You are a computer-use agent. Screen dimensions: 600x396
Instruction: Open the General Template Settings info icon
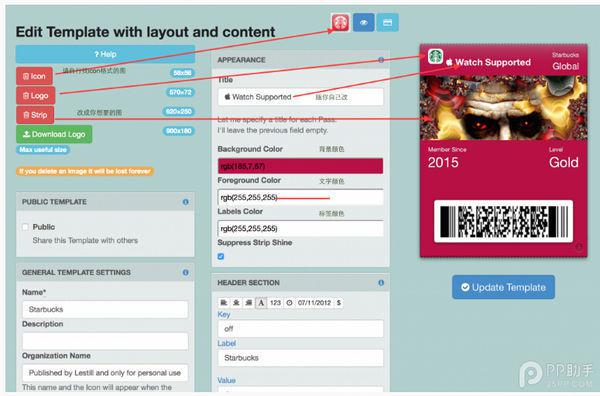(186, 272)
